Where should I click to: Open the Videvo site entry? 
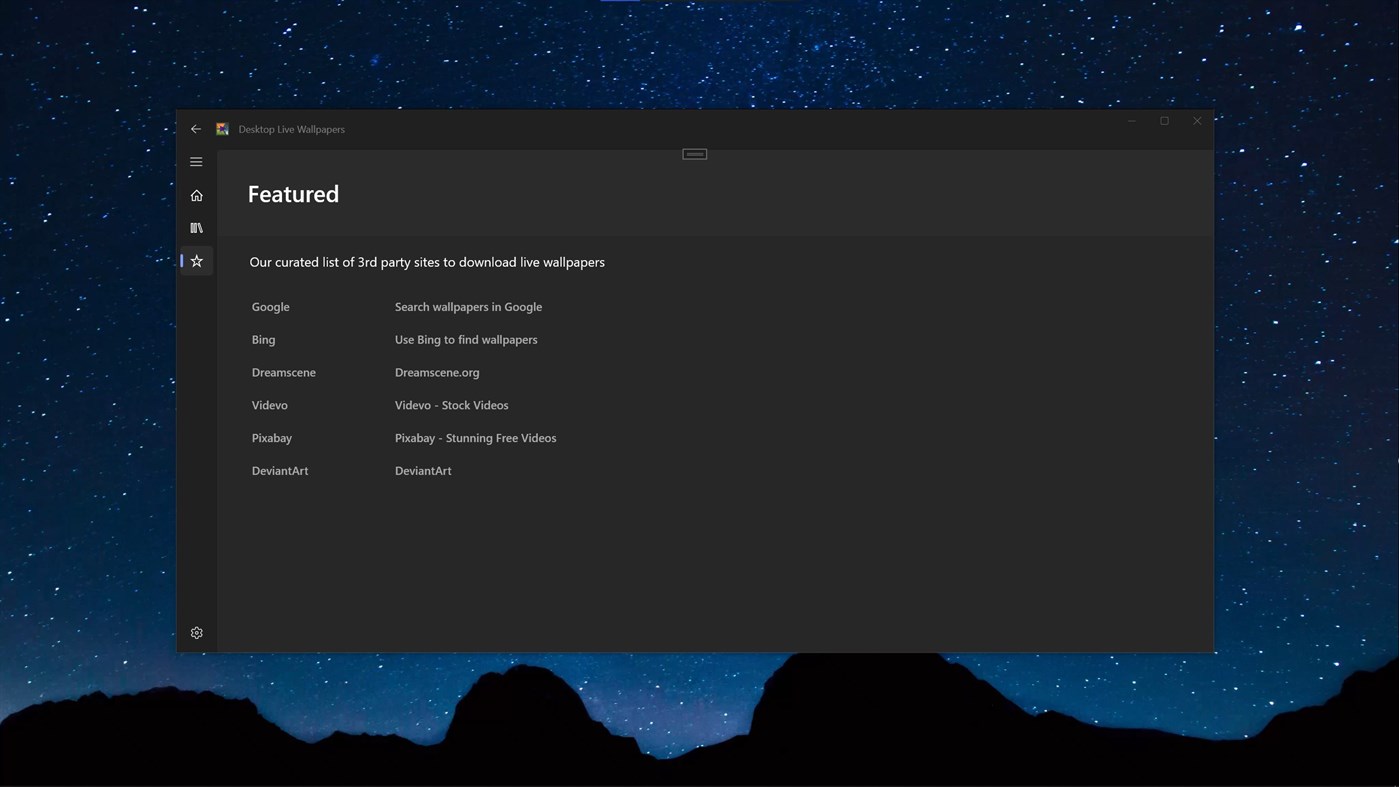tap(270, 405)
